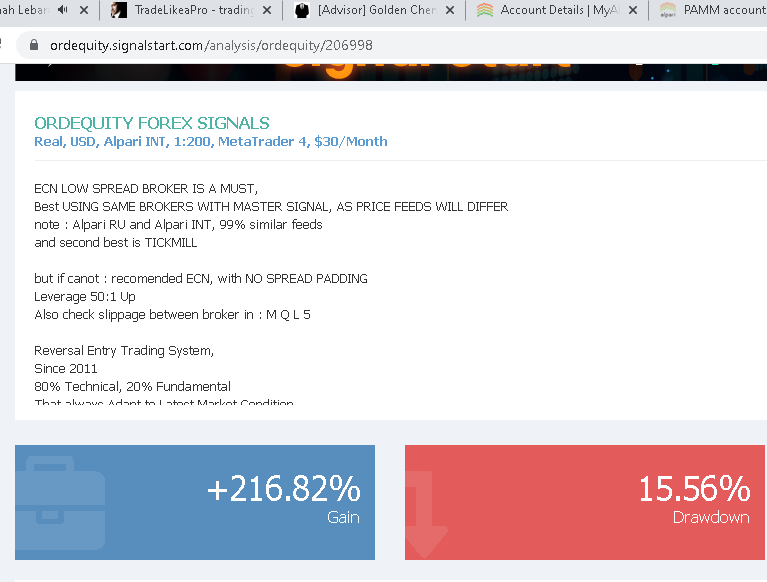767x582 pixels.
Task: Close the Lebaran browser tab
Action: pyautogui.click(x=84, y=10)
